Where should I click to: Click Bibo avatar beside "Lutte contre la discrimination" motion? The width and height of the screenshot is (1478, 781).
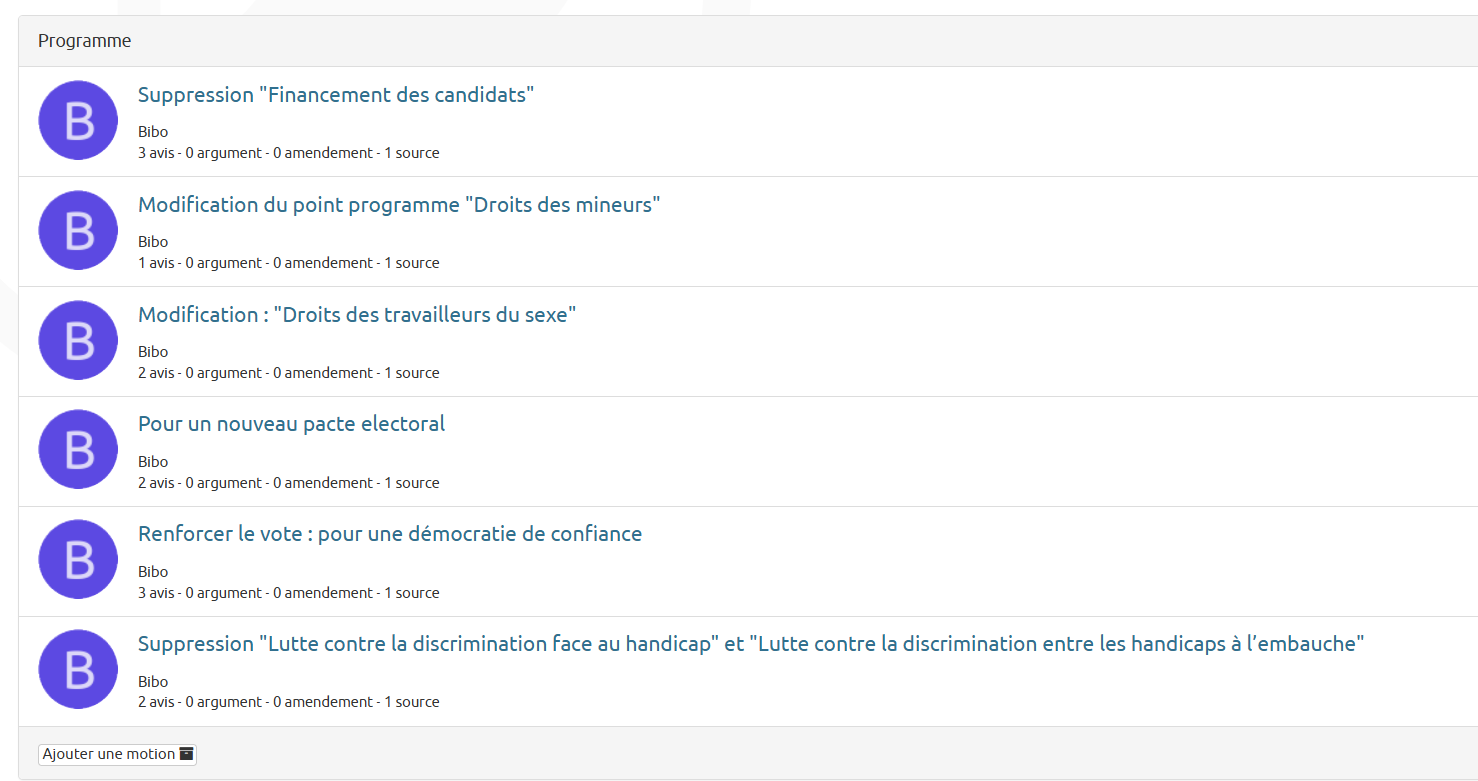point(78,670)
